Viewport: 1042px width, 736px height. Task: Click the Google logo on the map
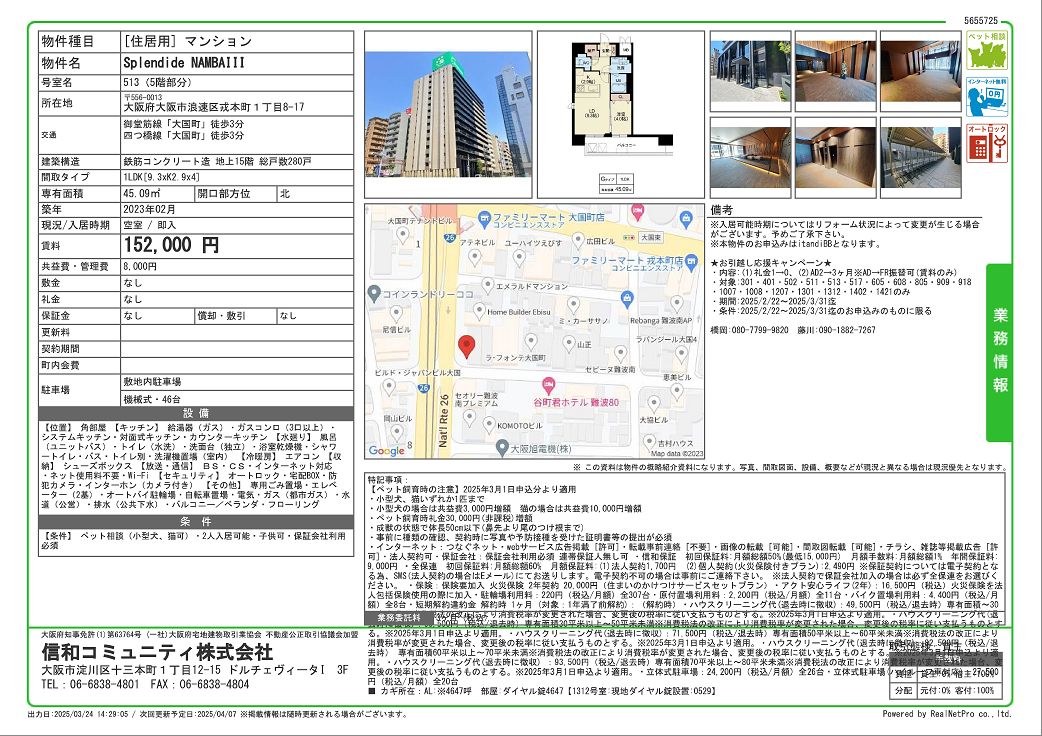click(x=387, y=450)
